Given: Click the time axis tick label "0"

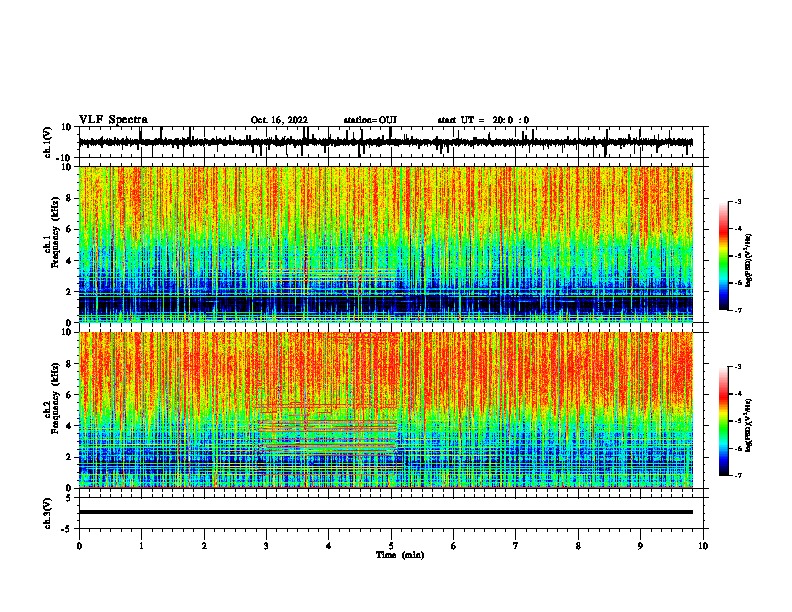Looking at the screenshot, I should point(79,546).
